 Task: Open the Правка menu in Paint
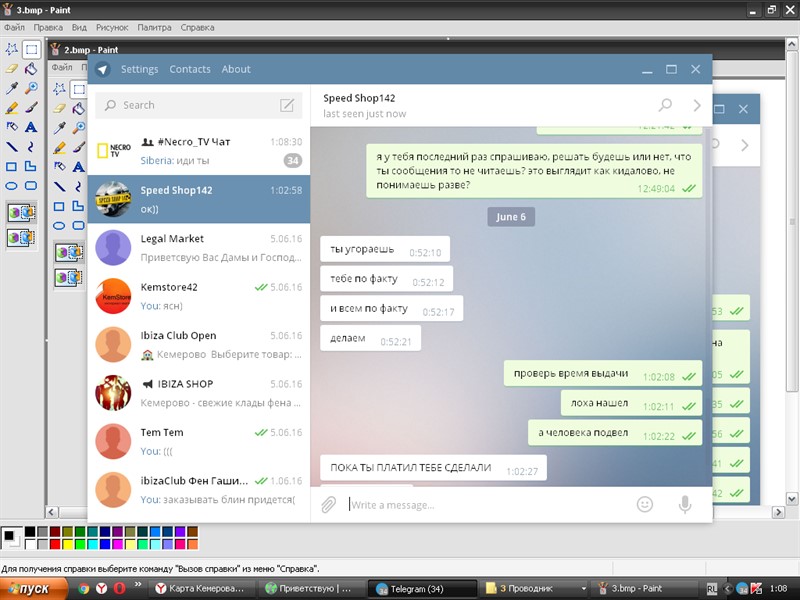48,28
